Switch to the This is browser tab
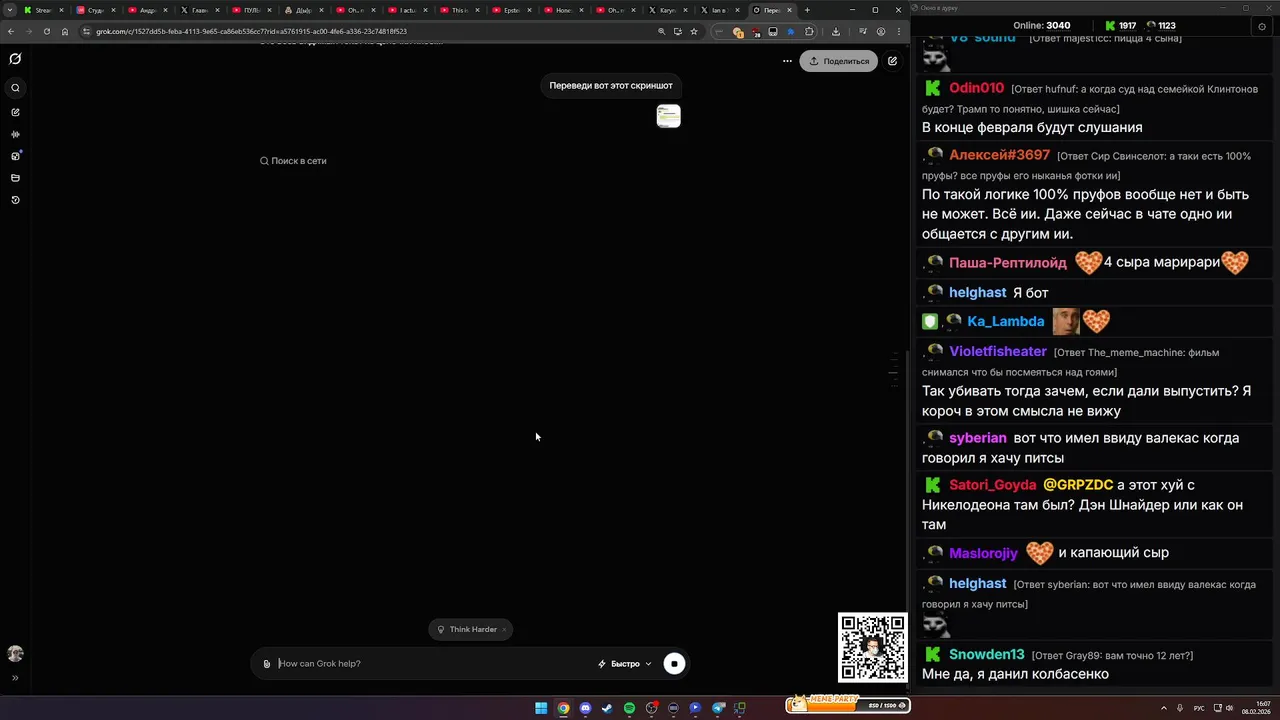This screenshot has height=720, width=1280. point(460,10)
